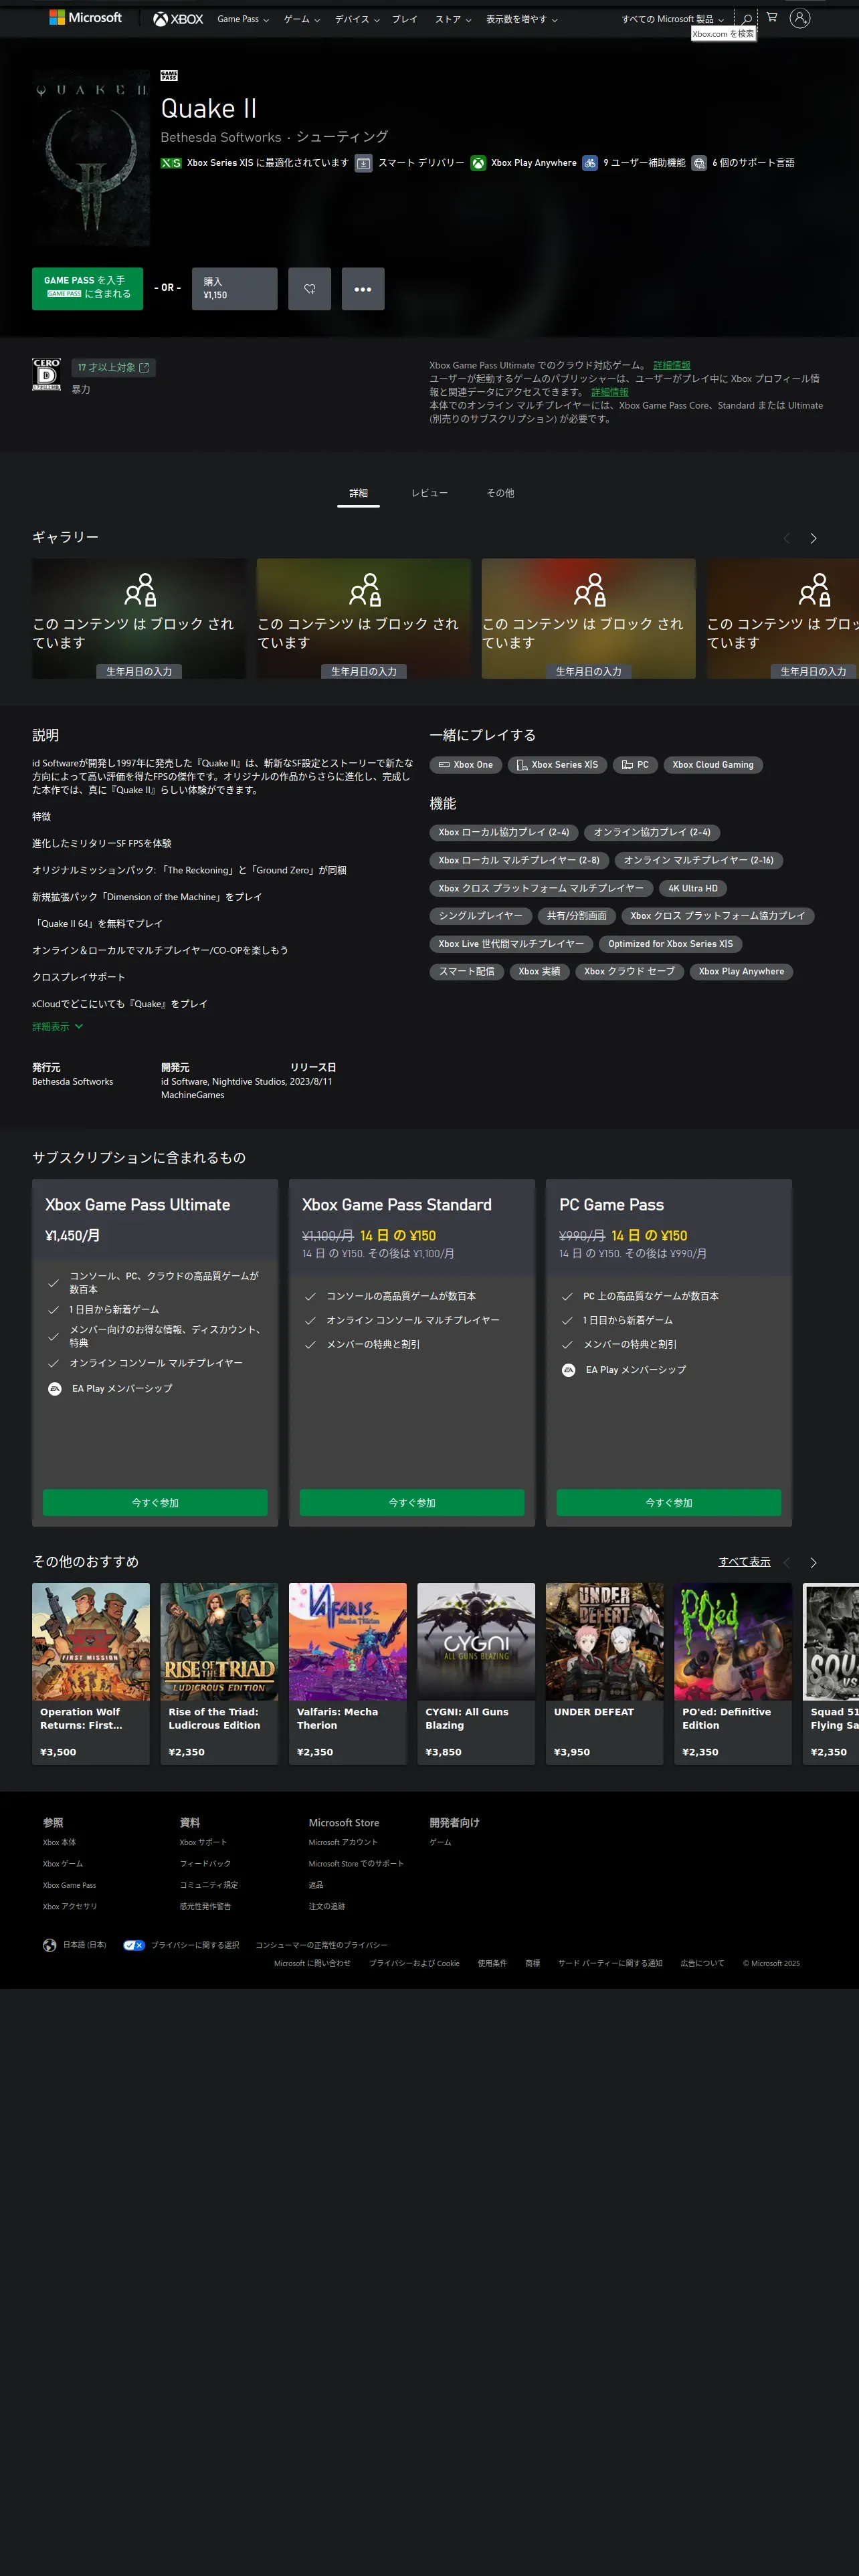
Task: Join PC Game Pass 今すぐ参加
Action: click(x=669, y=1503)
